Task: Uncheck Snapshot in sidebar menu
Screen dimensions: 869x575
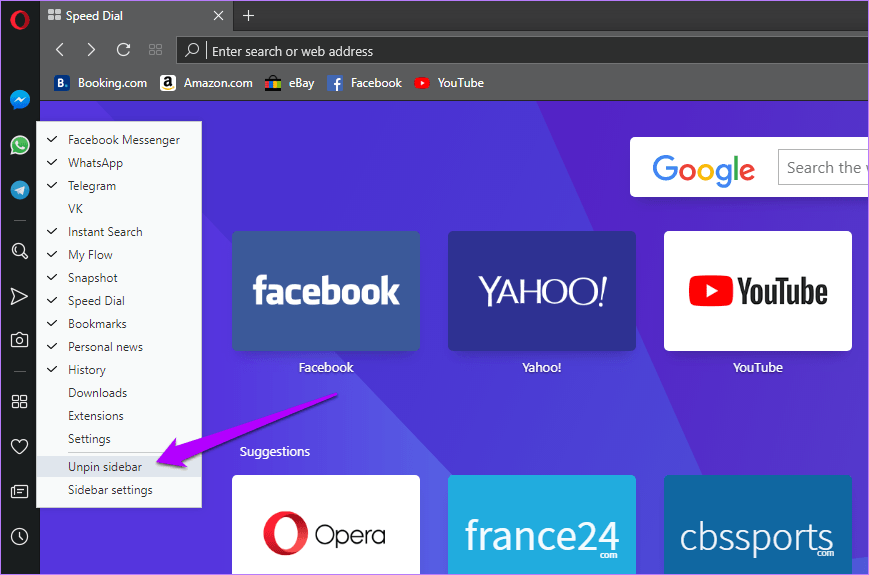Action: (x=119, y=278)
